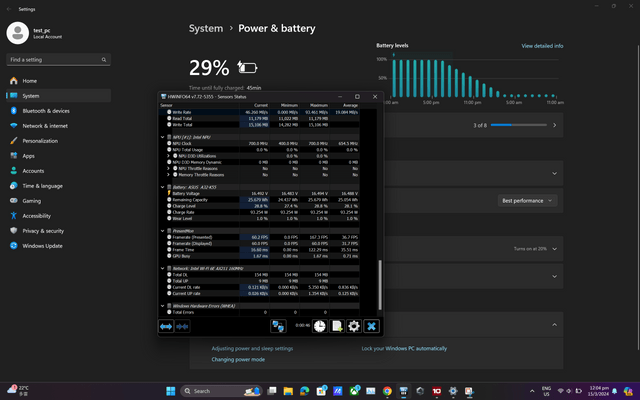
Task: Open Windows Start button on taskbar
Action: (171, 391)
